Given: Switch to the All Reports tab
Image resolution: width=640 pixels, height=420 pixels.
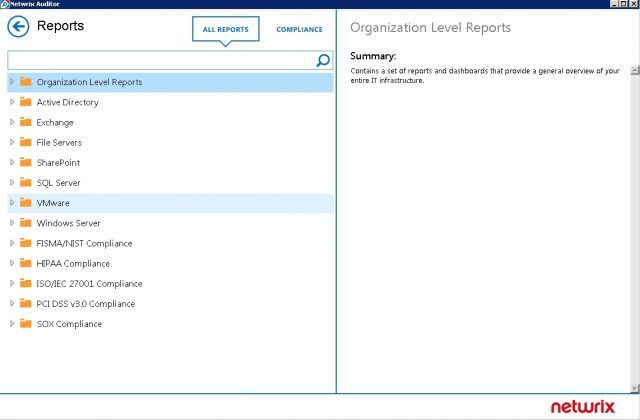Looking at the screenshot, I should tap(225, 29).
